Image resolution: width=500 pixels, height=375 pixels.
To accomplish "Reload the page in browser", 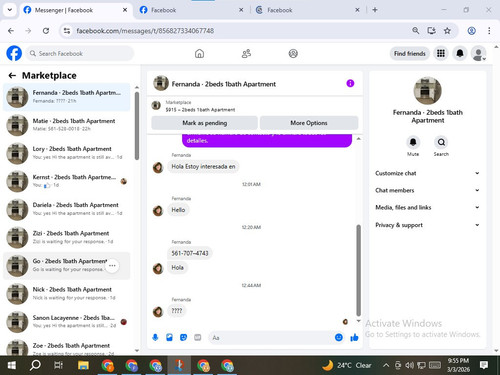I will 46,31.
